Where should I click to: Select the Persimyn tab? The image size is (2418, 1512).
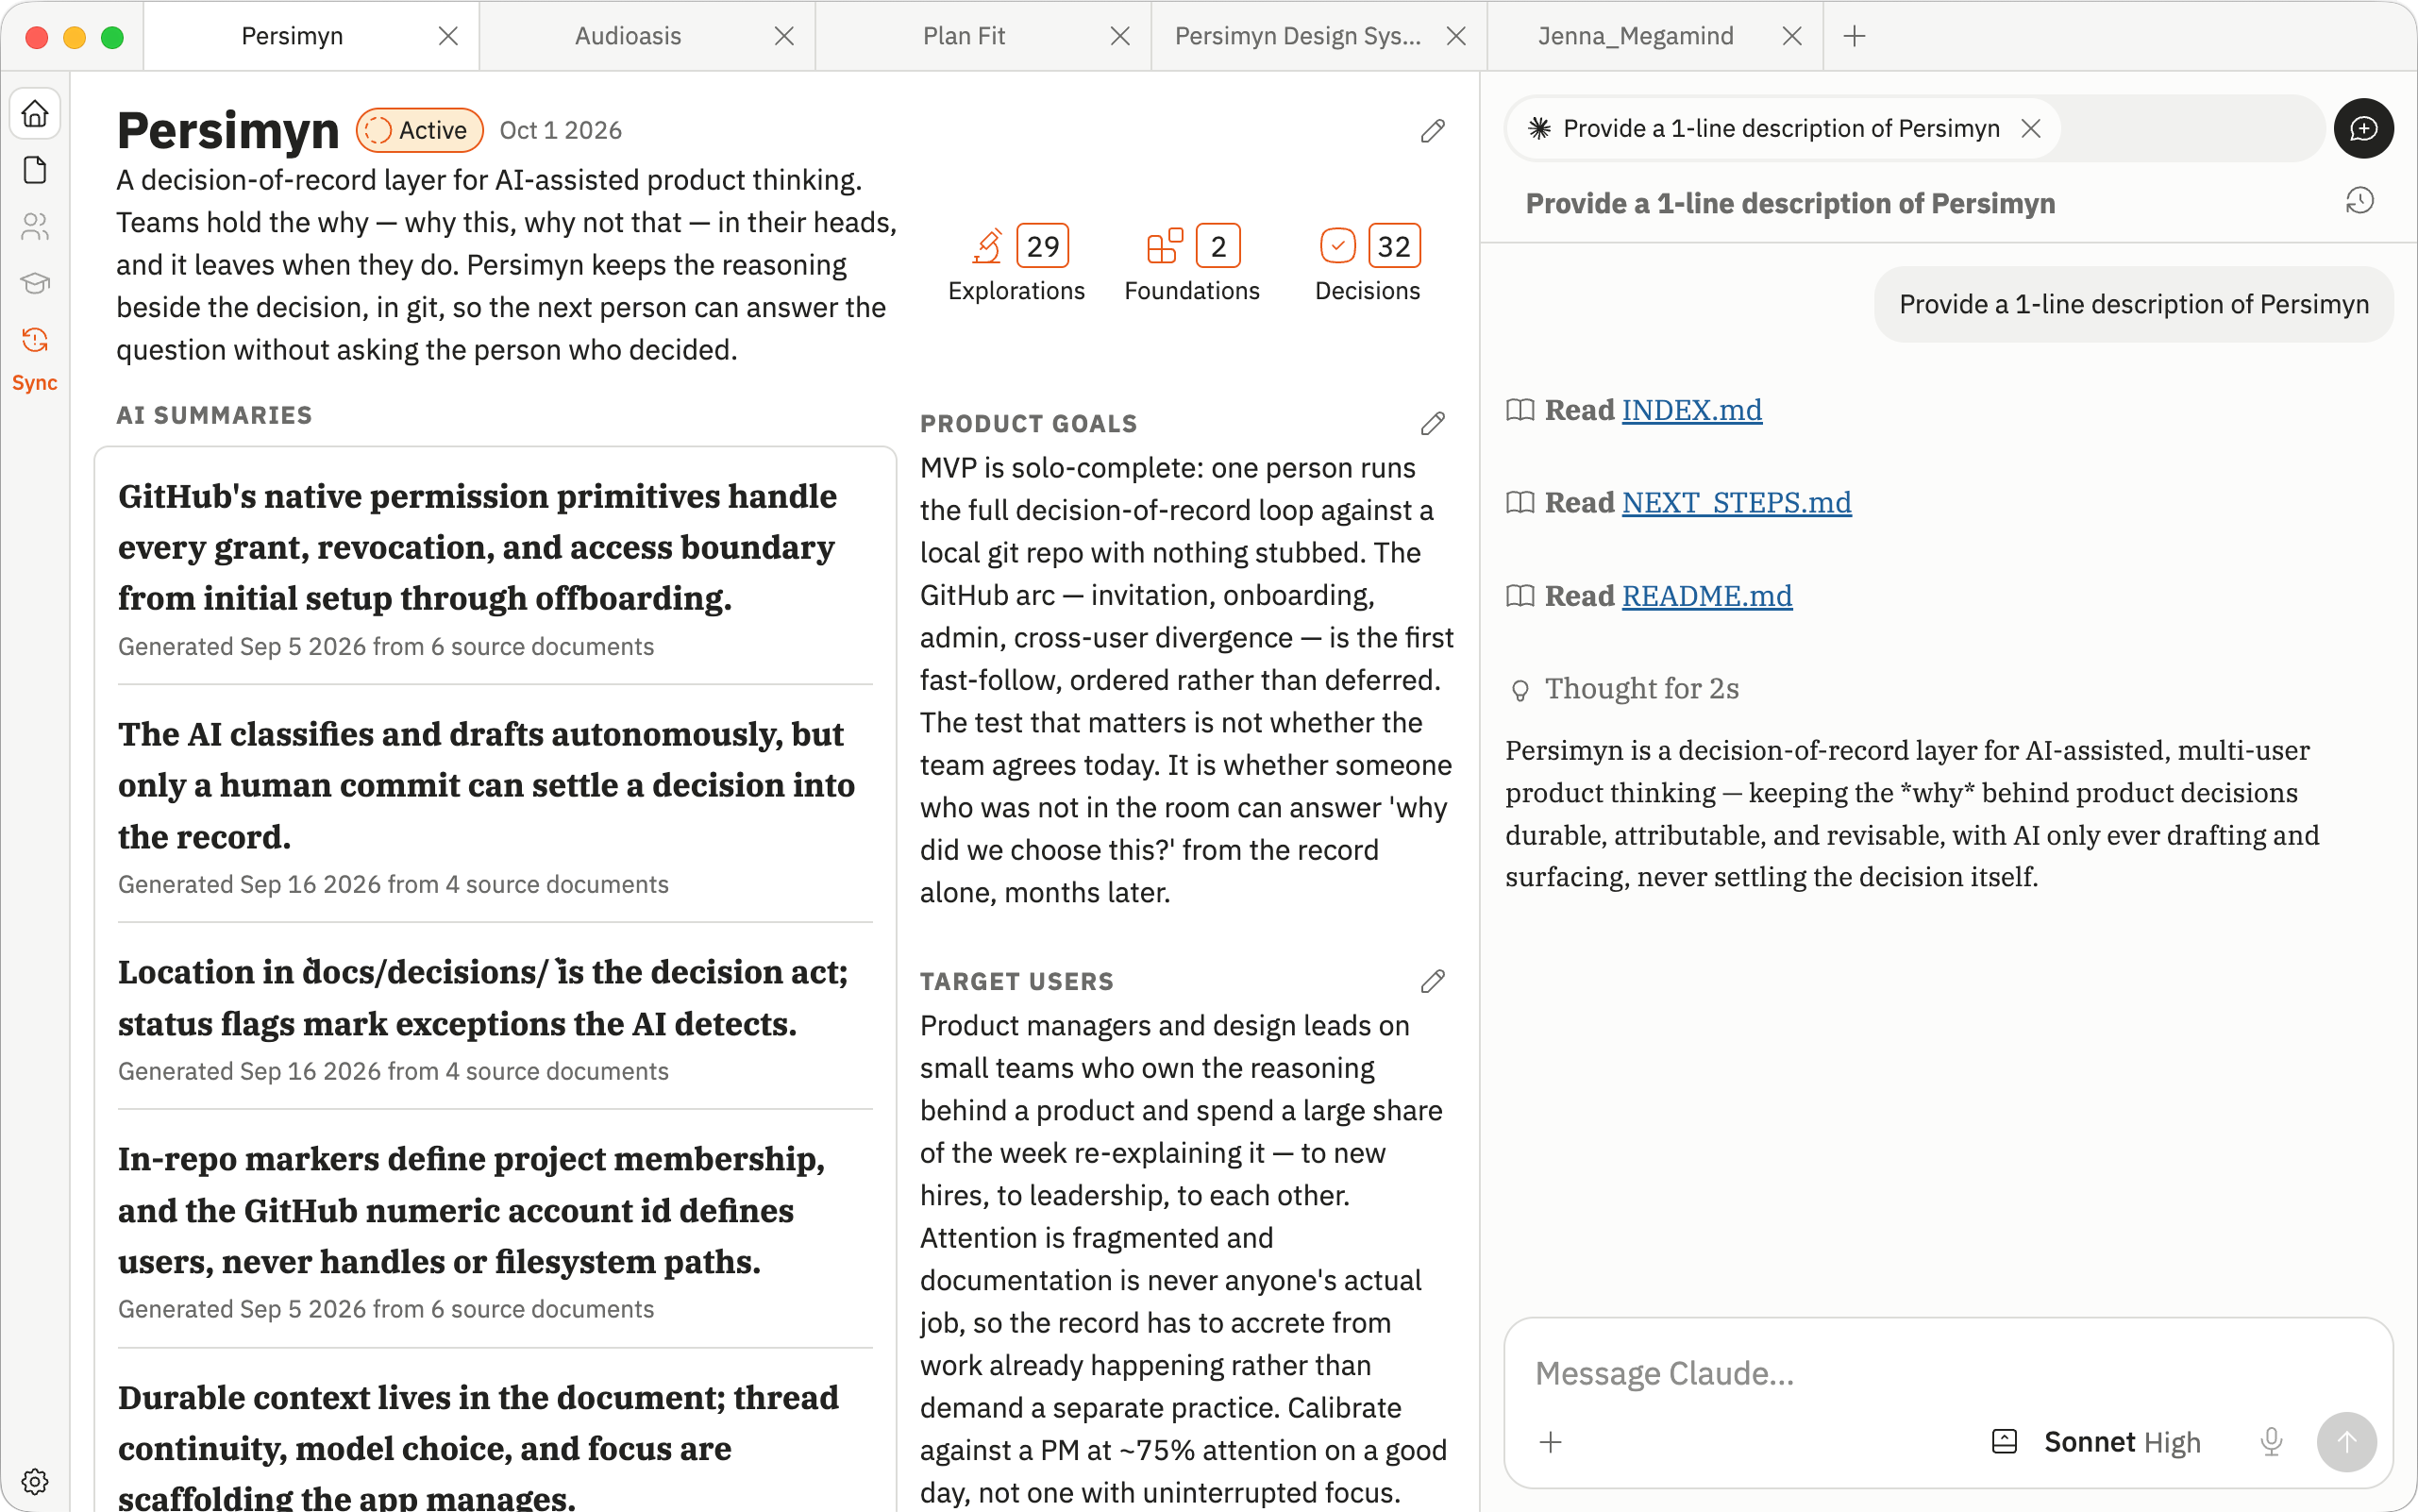click(311, 36)
